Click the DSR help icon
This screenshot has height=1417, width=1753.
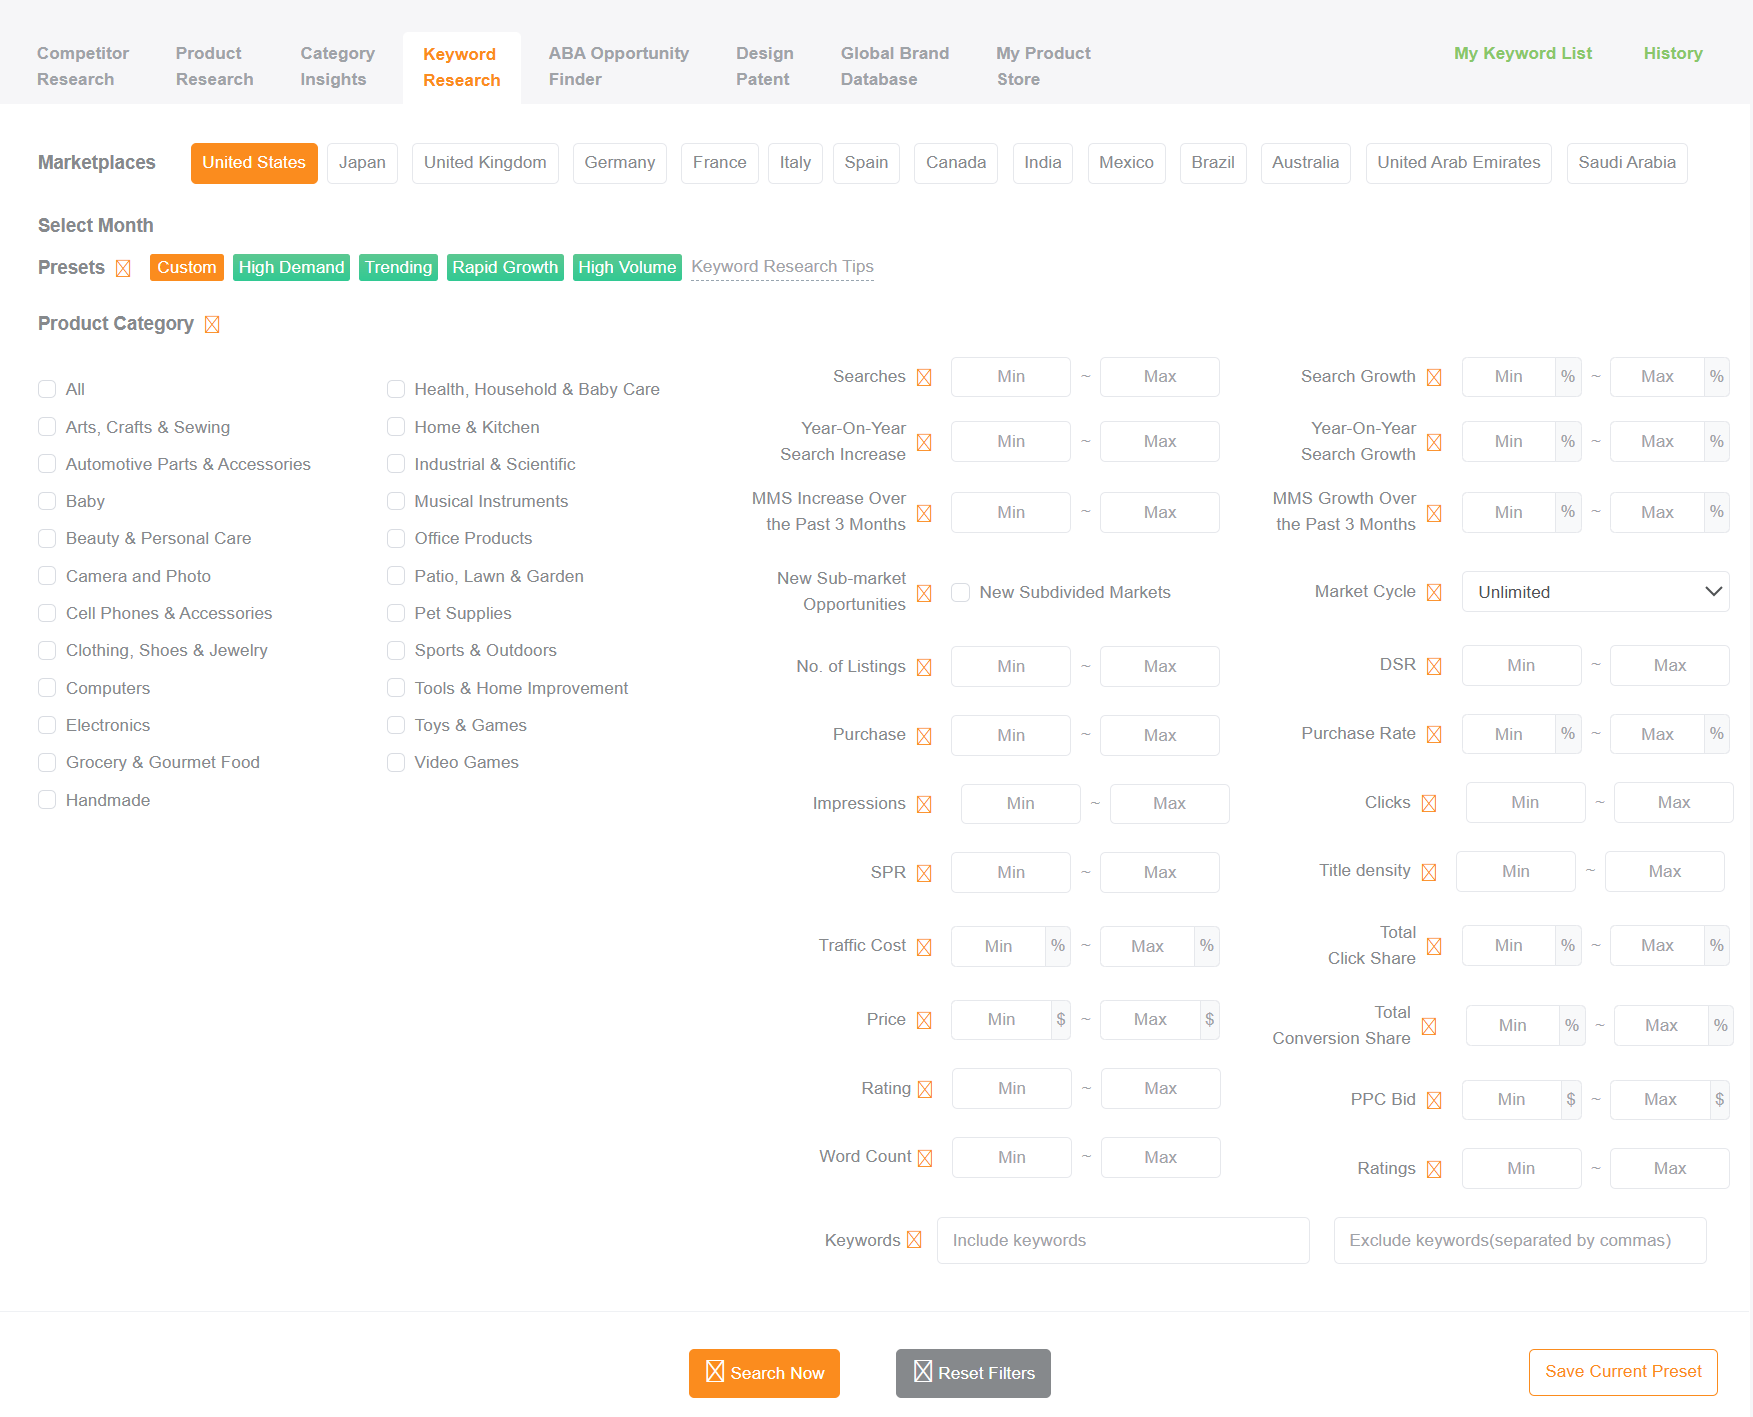1436,664
